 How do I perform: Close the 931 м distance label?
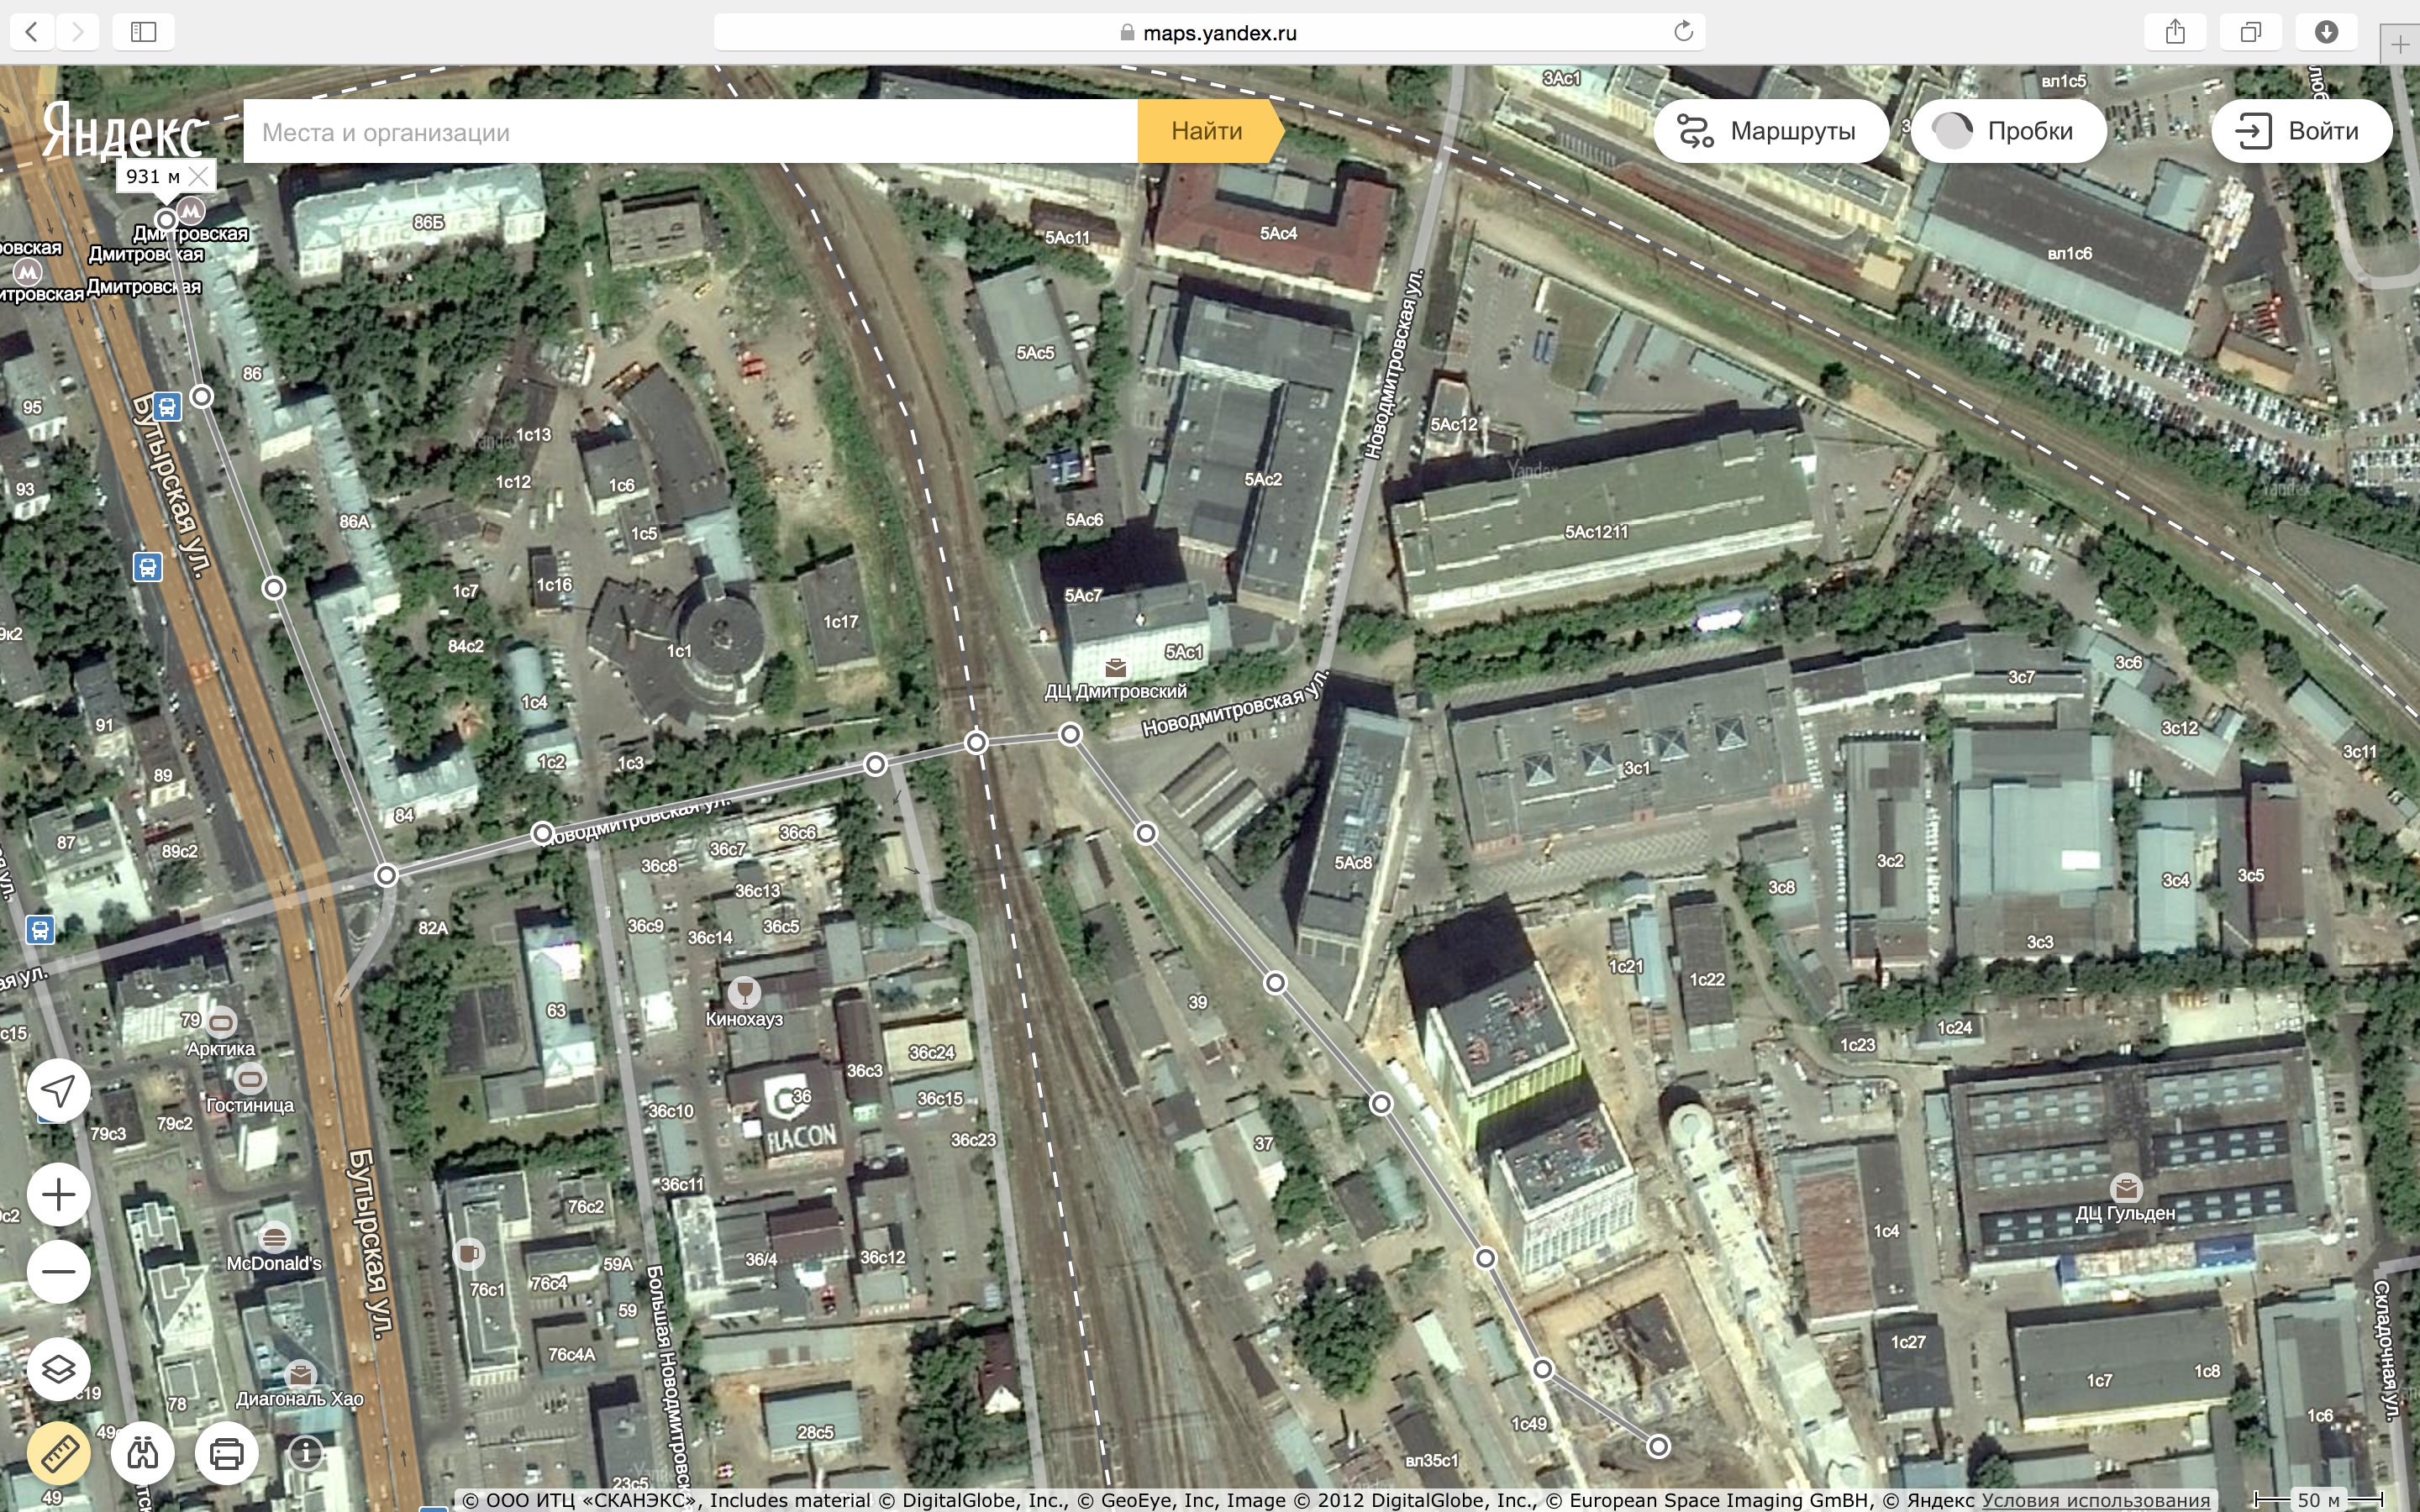(199, 177)
